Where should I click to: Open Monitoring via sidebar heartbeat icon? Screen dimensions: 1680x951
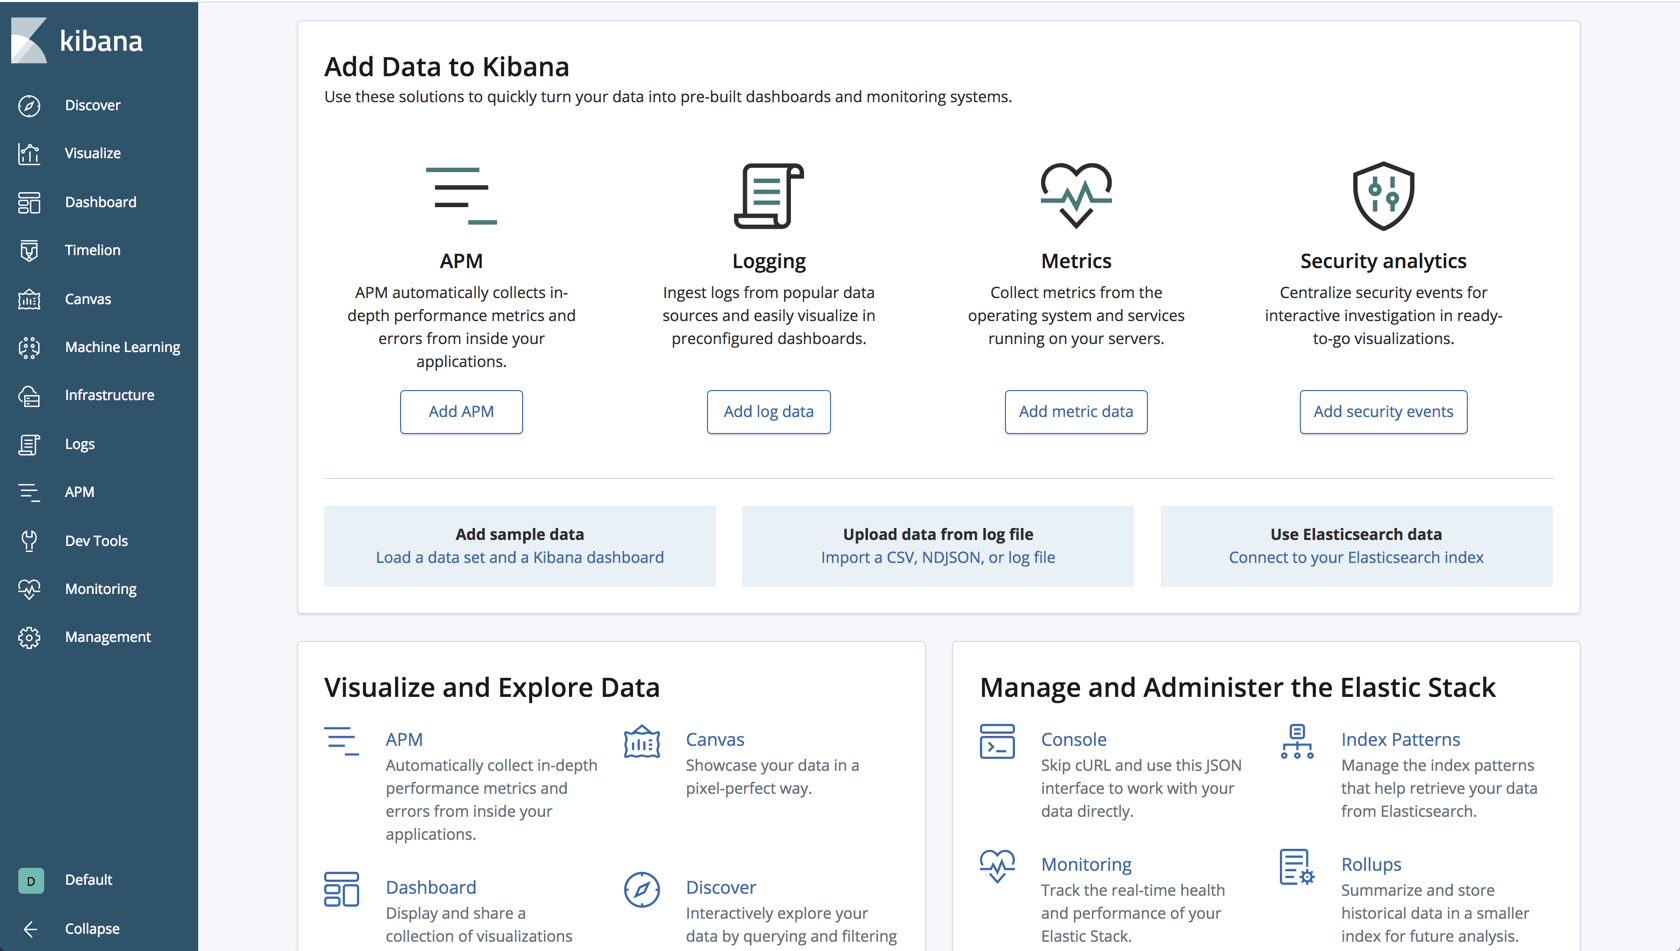coord(29,589)
